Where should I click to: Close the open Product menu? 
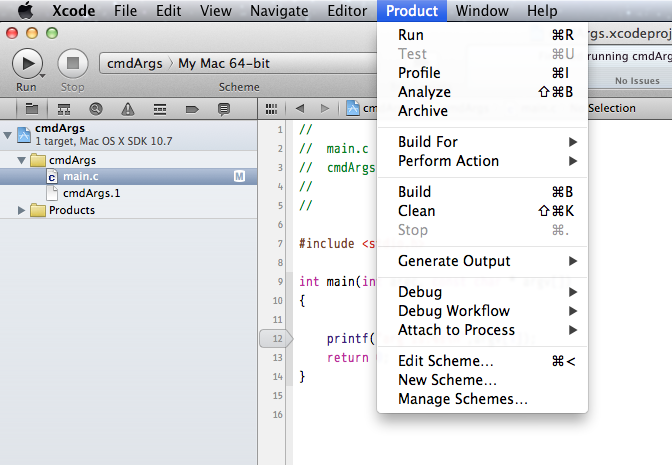tap(412, 11)
